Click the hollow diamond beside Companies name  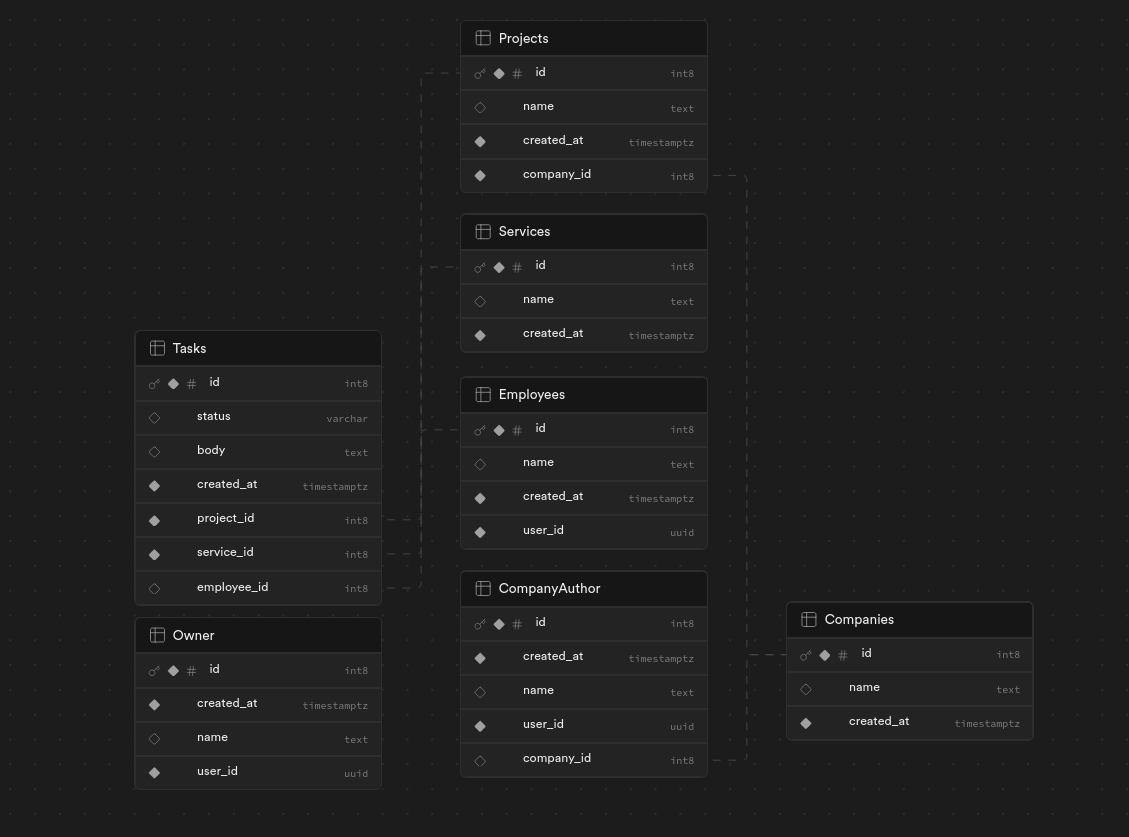[x=806, y=689]
